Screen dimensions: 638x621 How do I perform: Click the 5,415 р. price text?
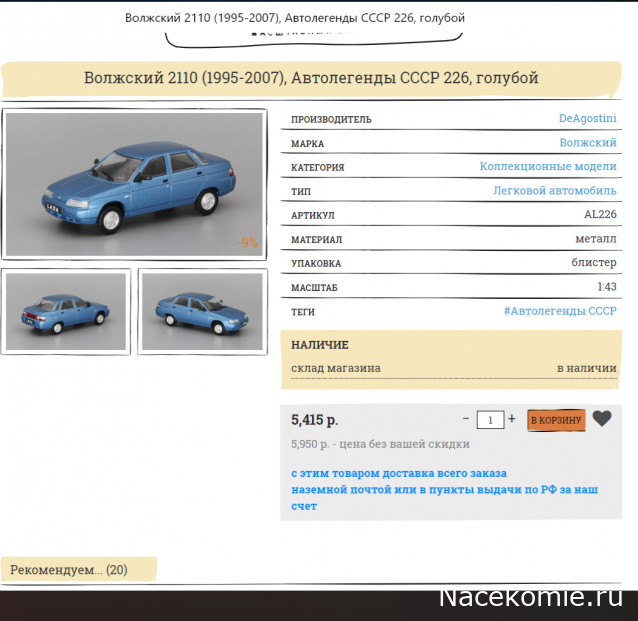pyautogui.click(x=315, y=420)
